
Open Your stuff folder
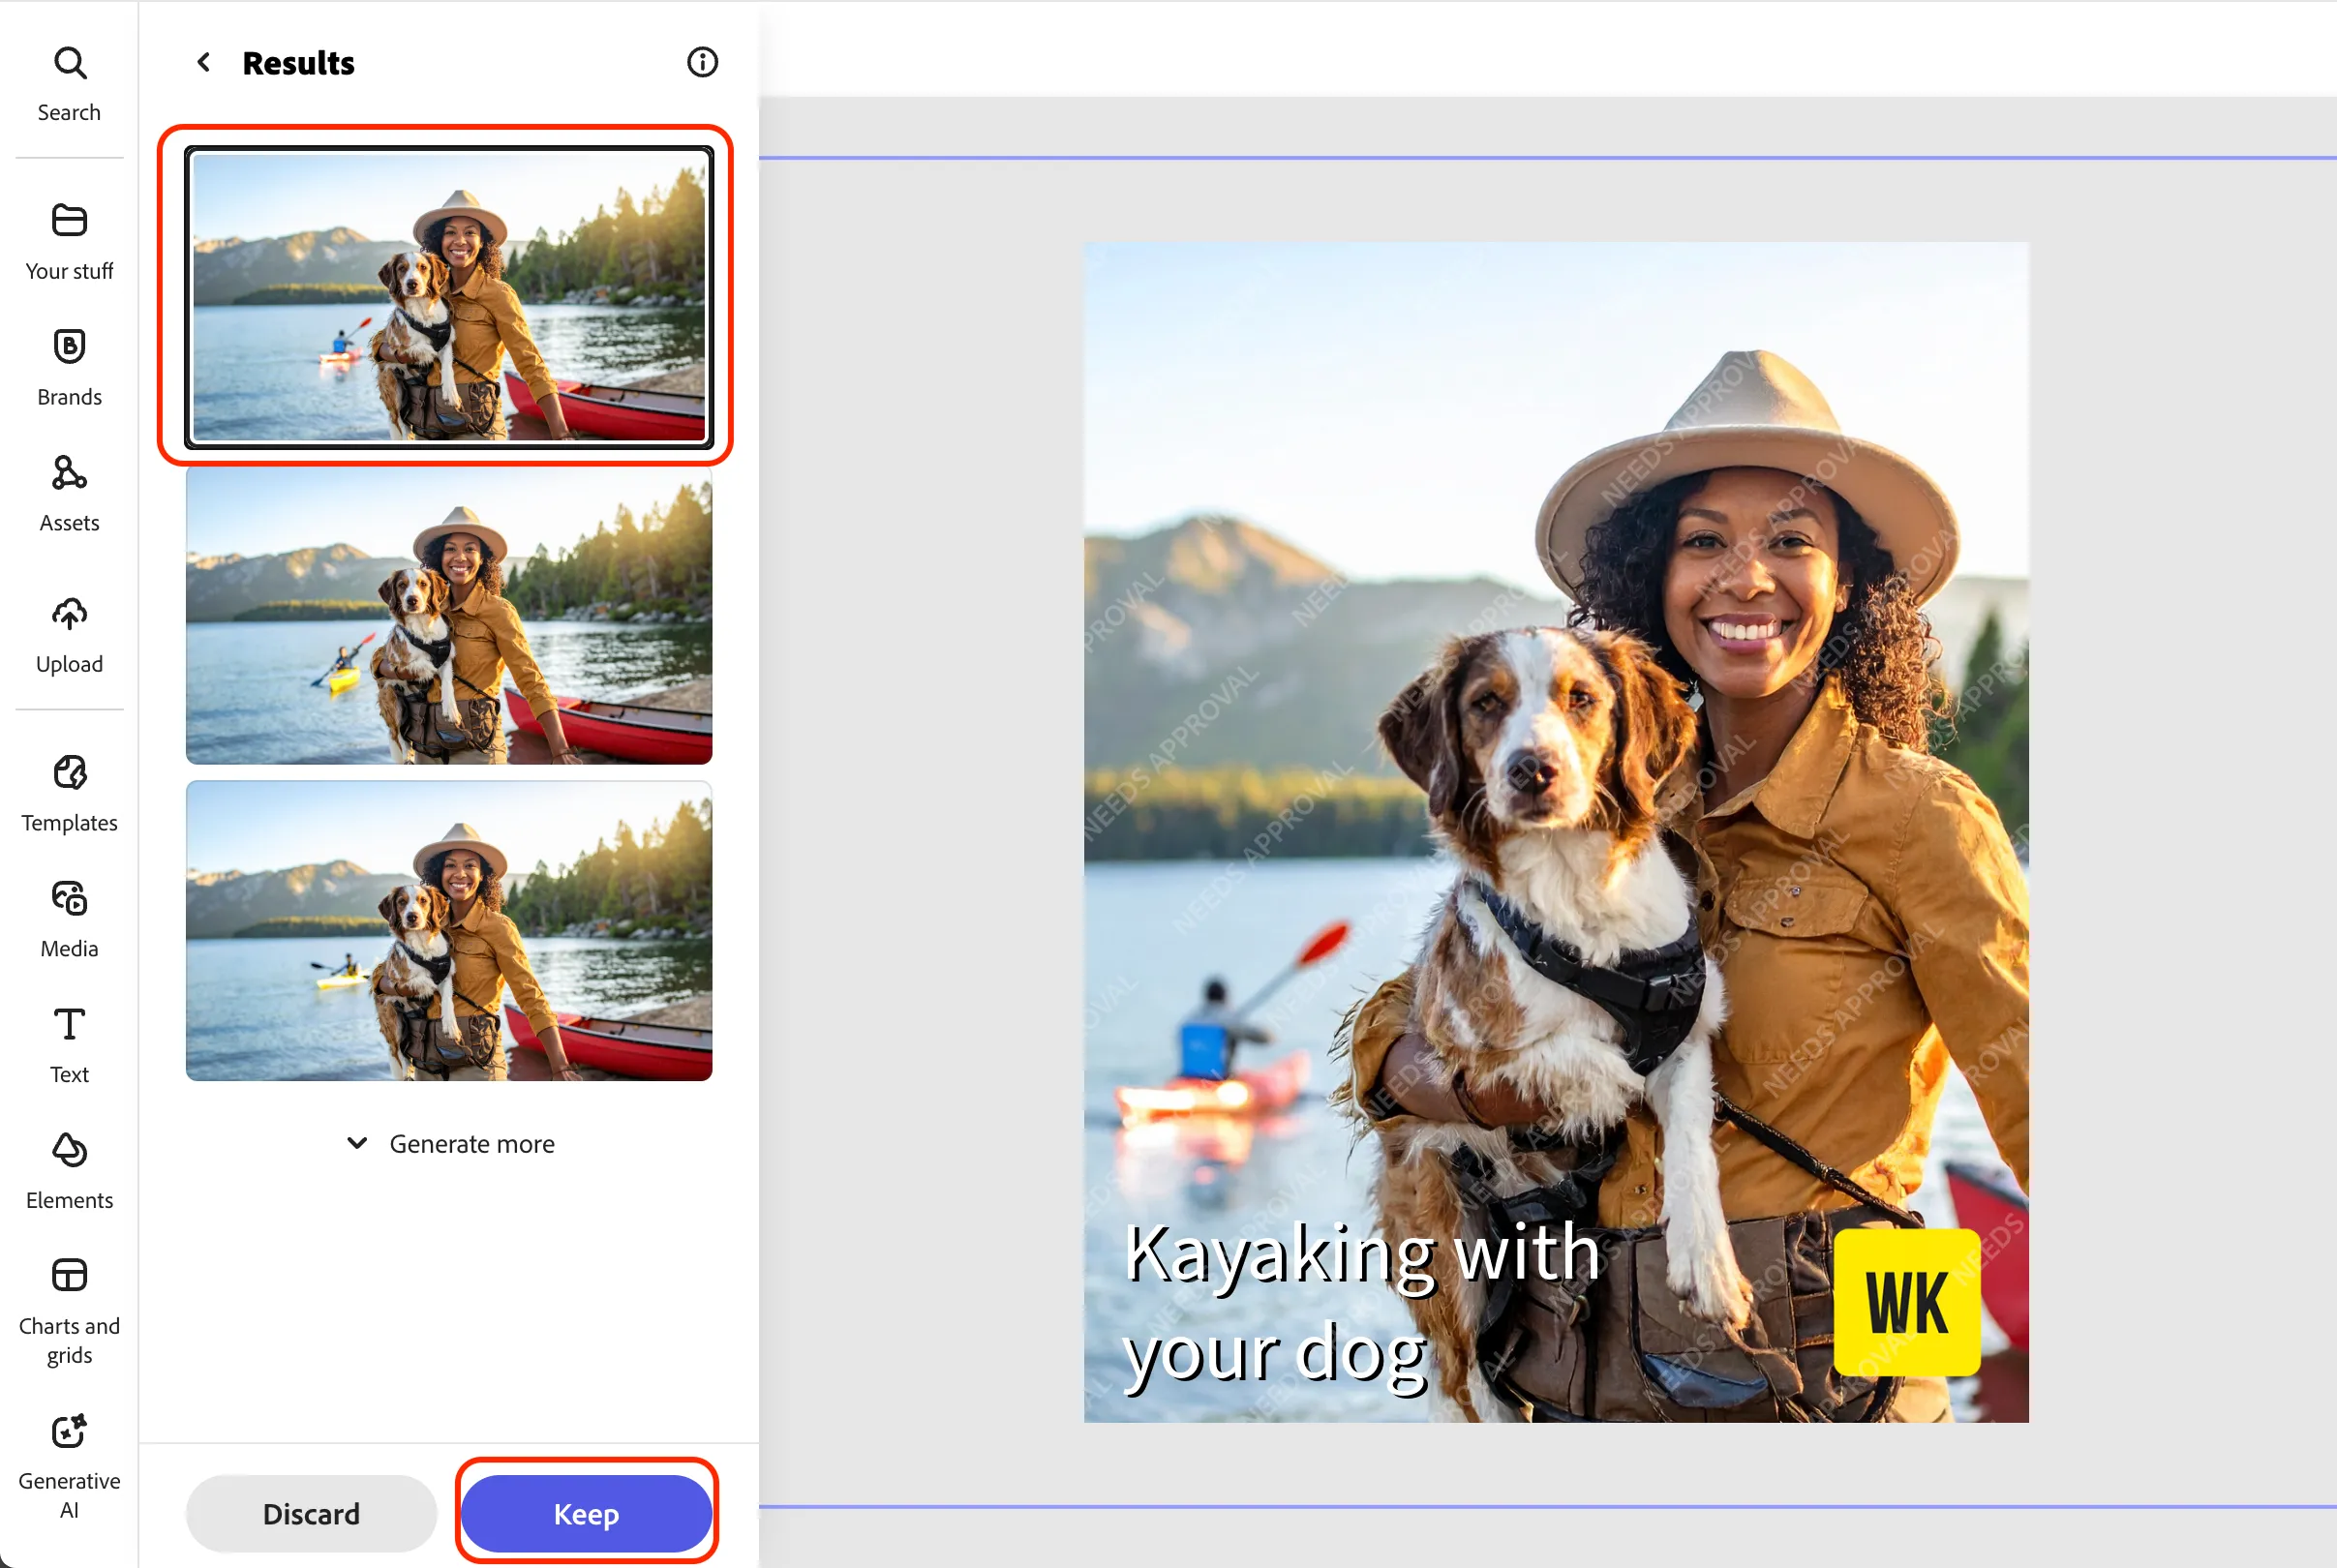(69, 242)
